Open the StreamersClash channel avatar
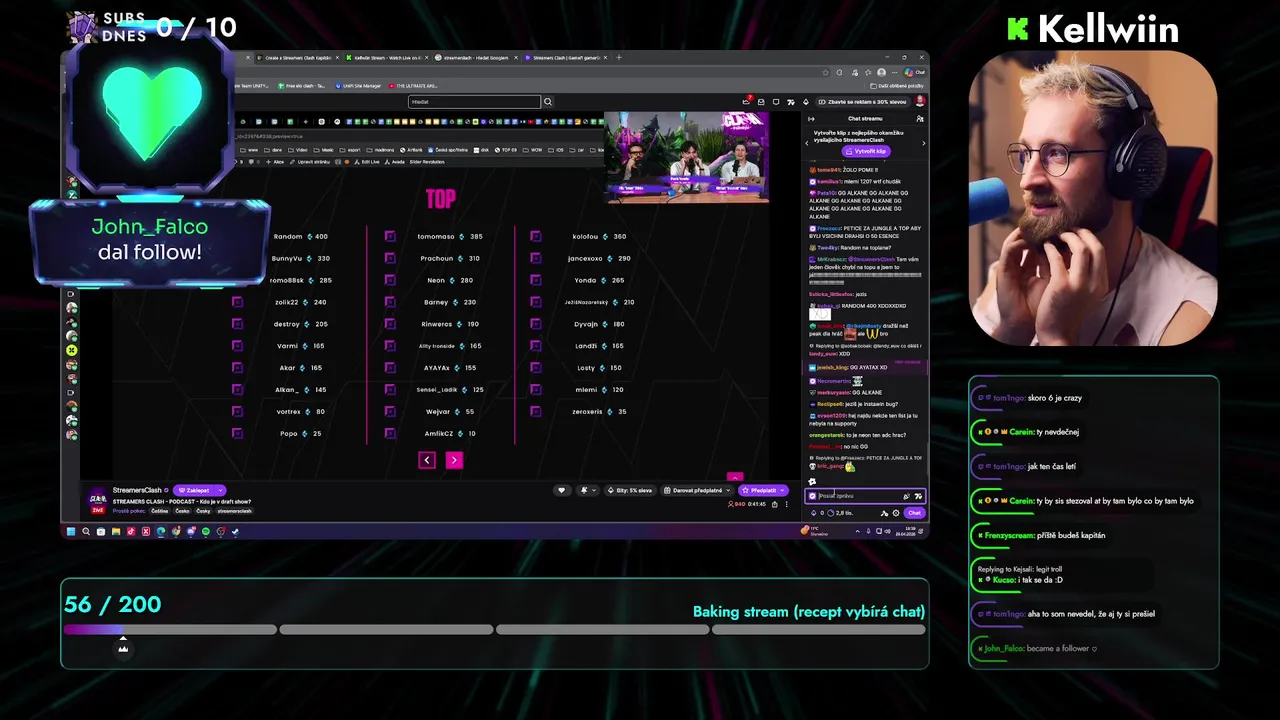Screen dimensions: 1280x720 point(99,499)
